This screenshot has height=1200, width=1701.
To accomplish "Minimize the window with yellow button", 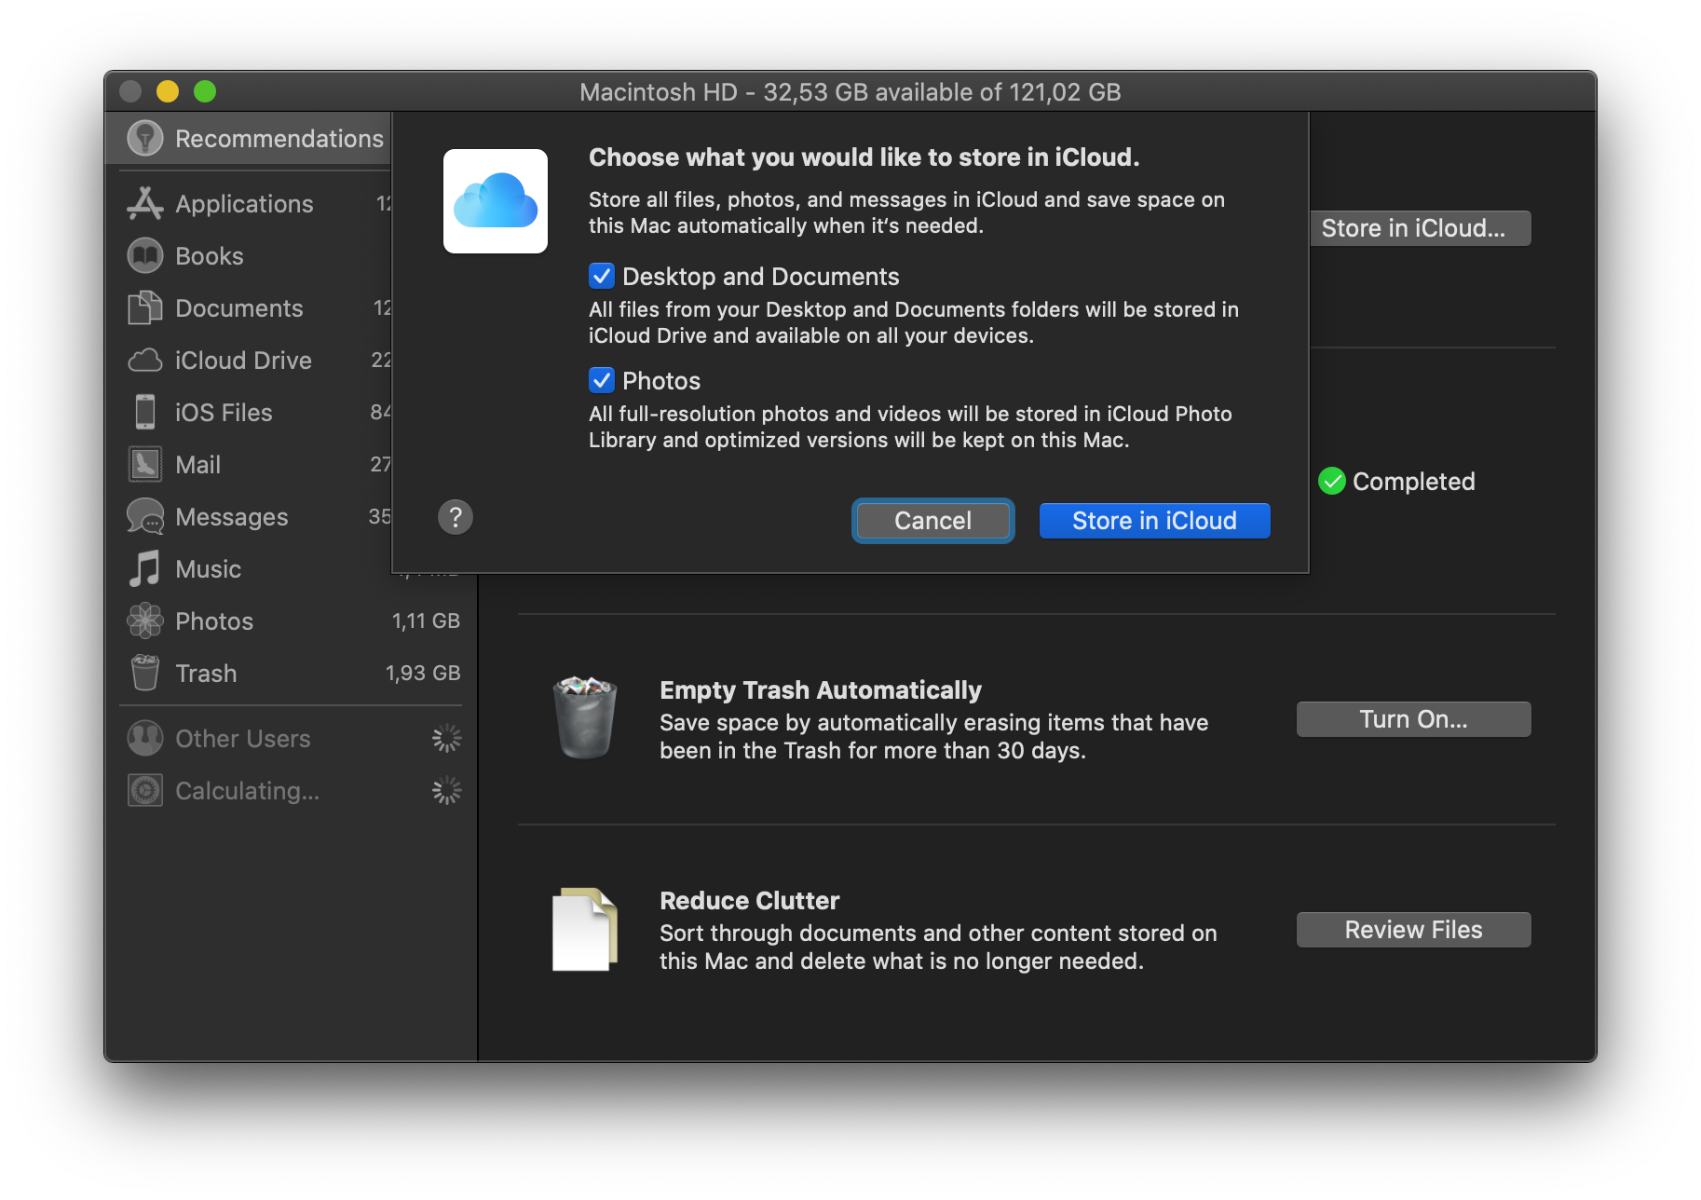I will pyautogui.click(x=168, y=92).
